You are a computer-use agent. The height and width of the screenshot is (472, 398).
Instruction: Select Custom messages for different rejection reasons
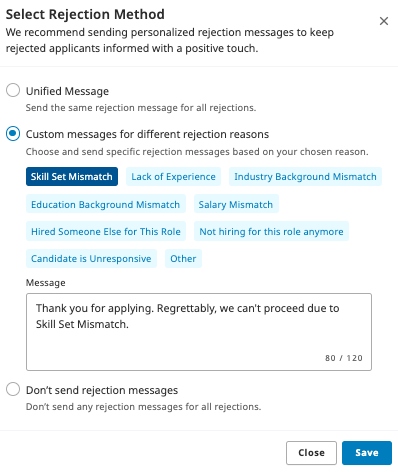[x=13, y=134]
